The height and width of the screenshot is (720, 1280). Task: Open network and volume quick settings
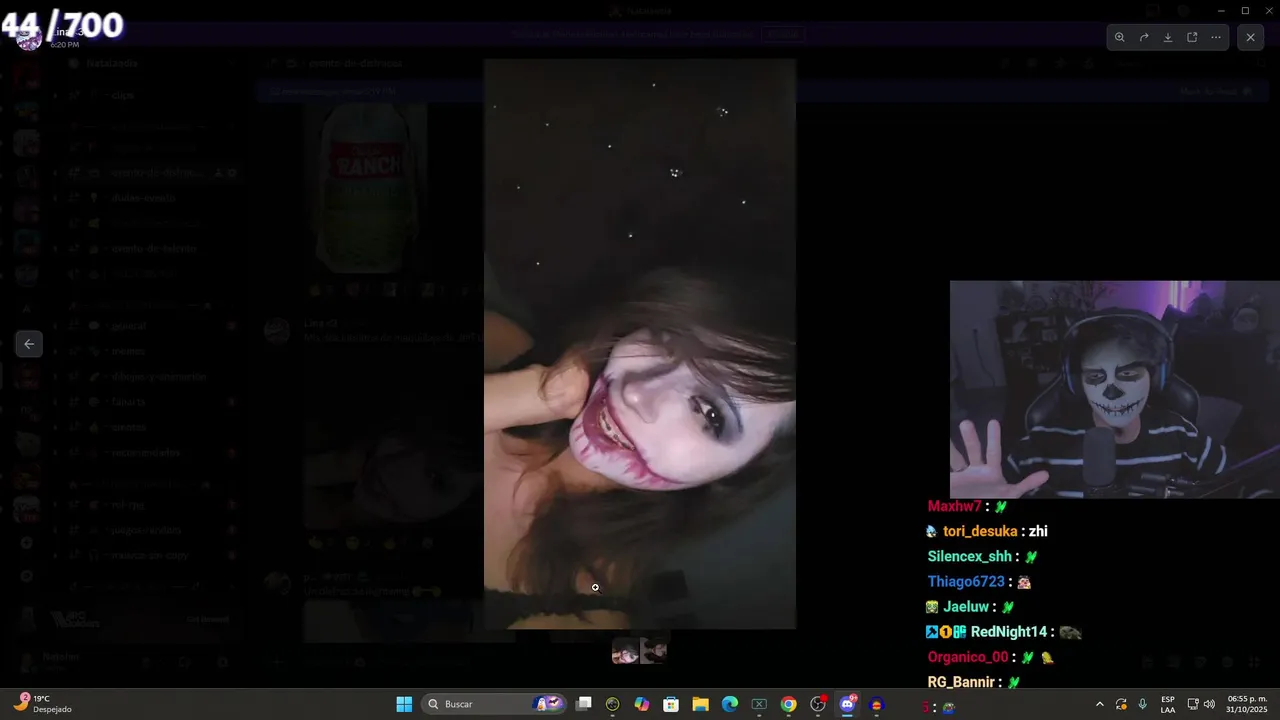point(1200,704)
